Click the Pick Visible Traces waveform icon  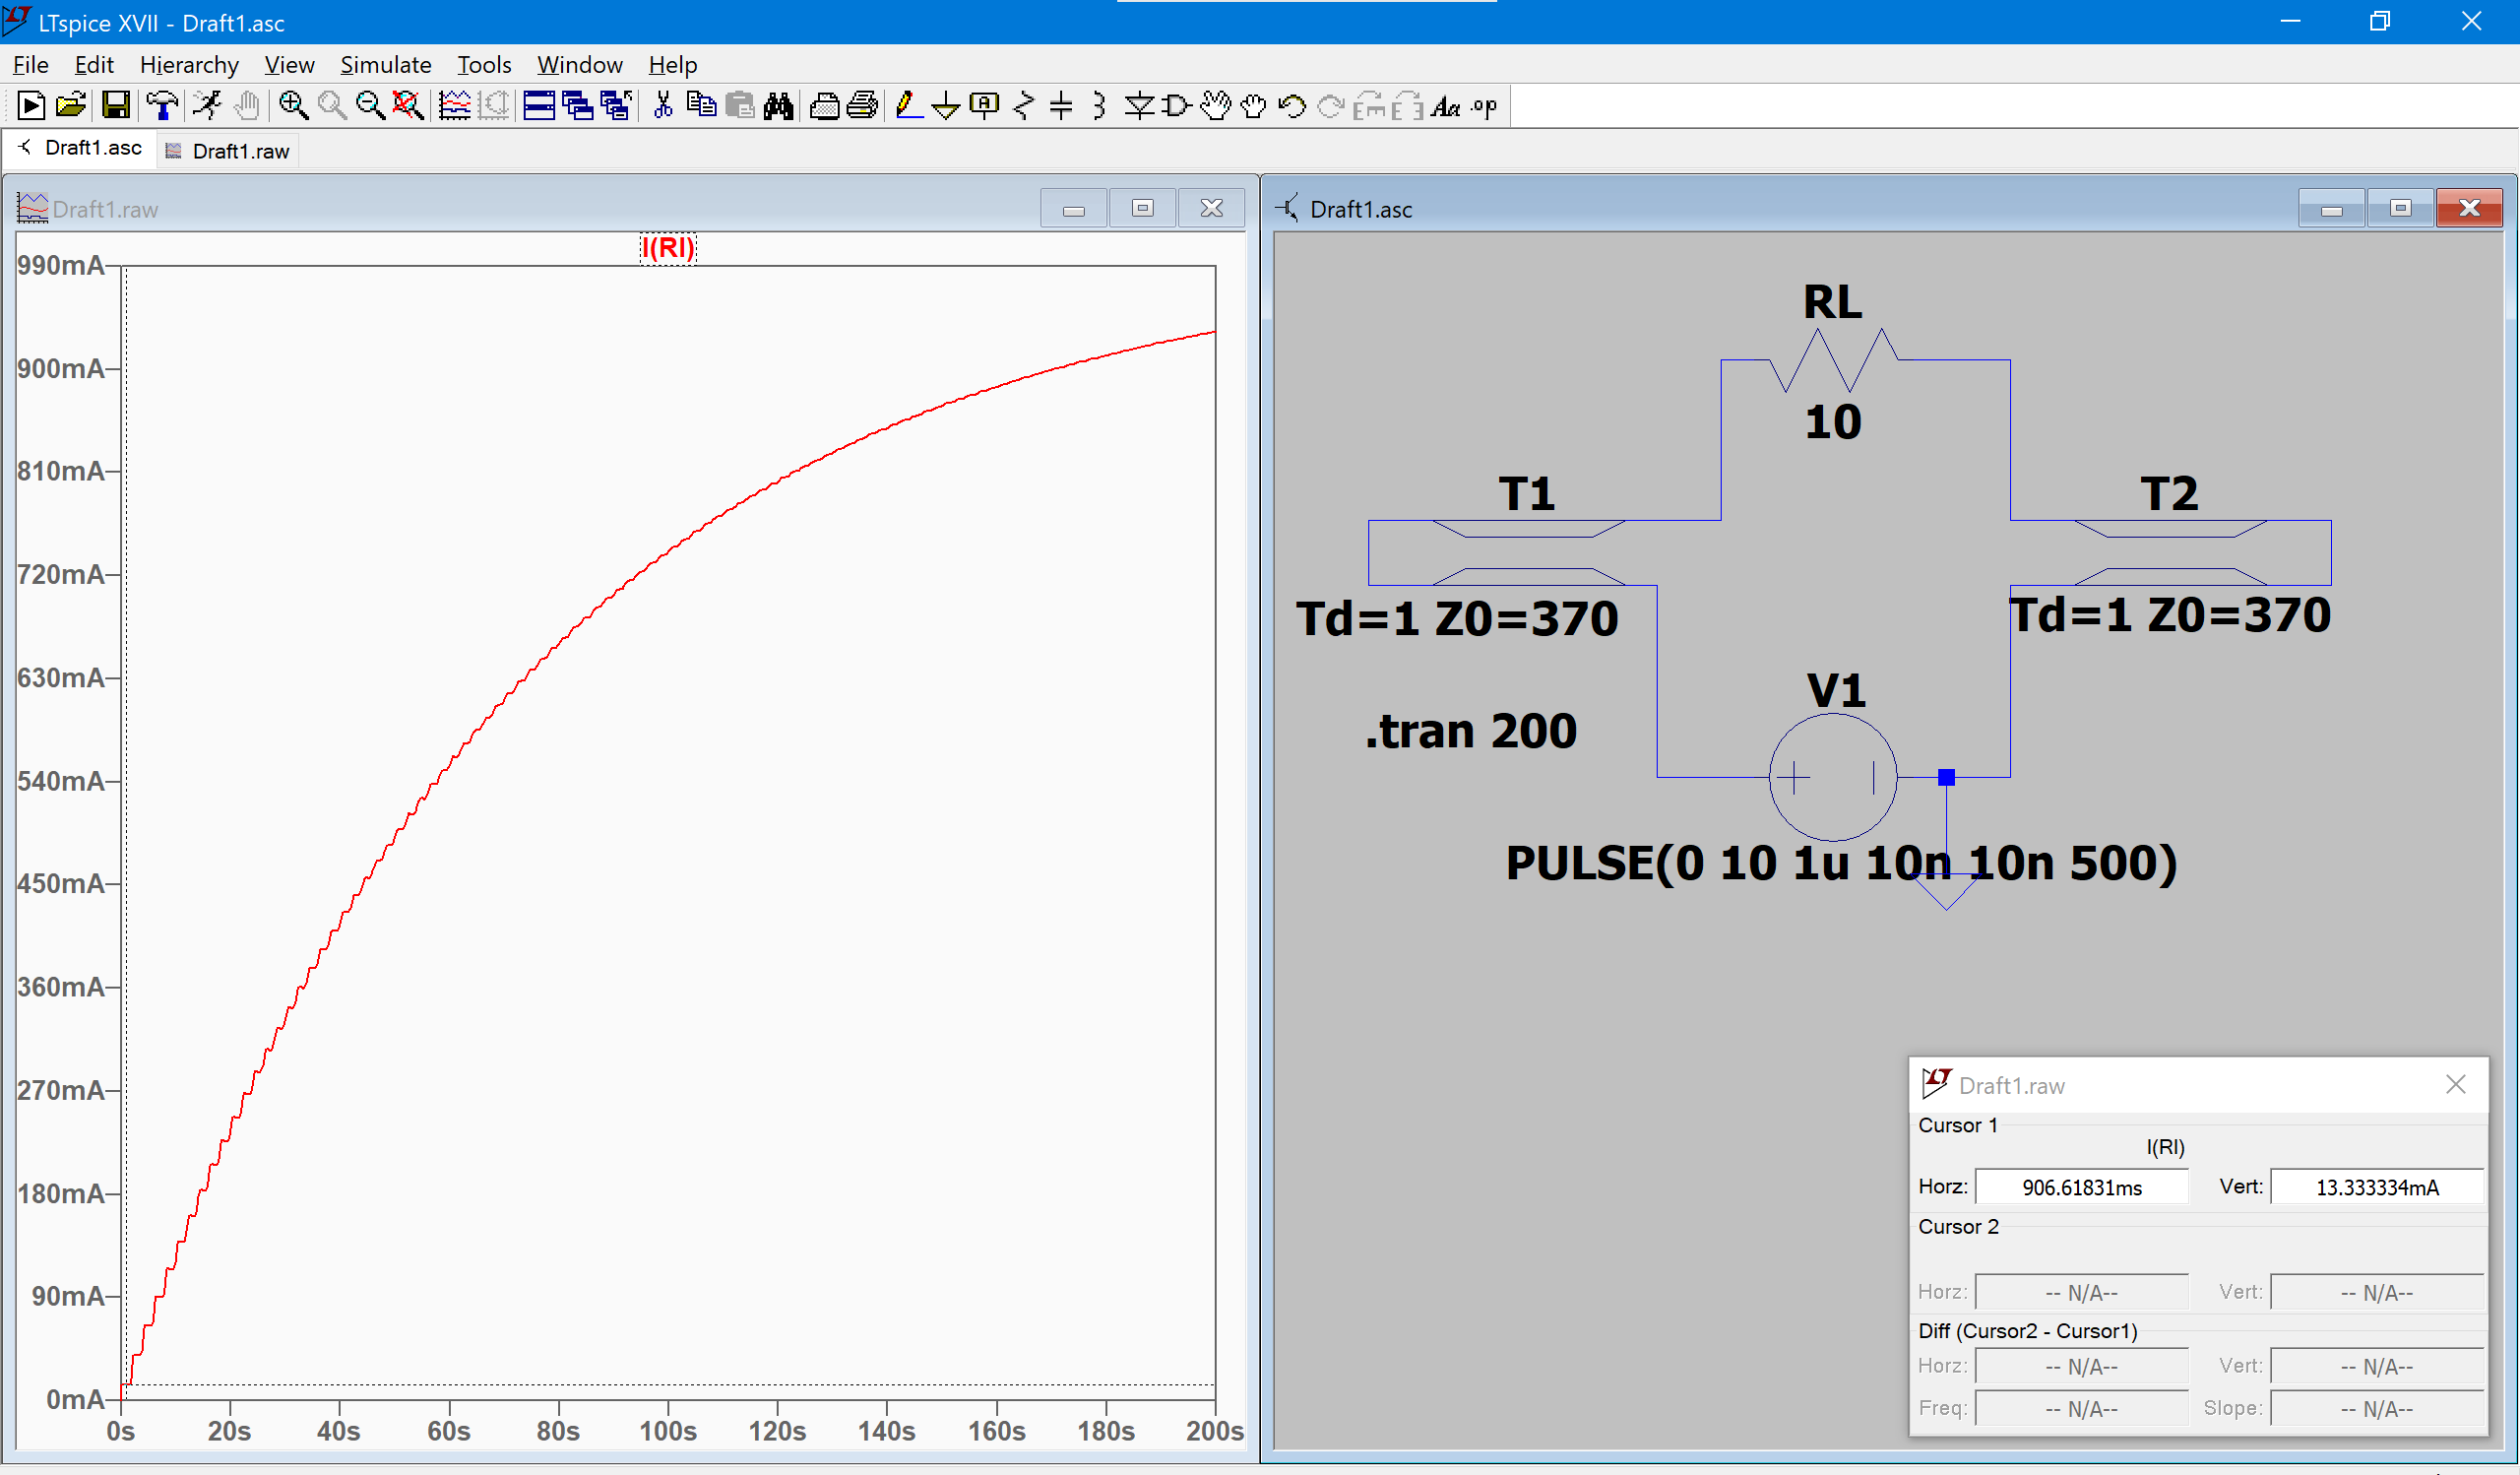[x=455, y=105]
